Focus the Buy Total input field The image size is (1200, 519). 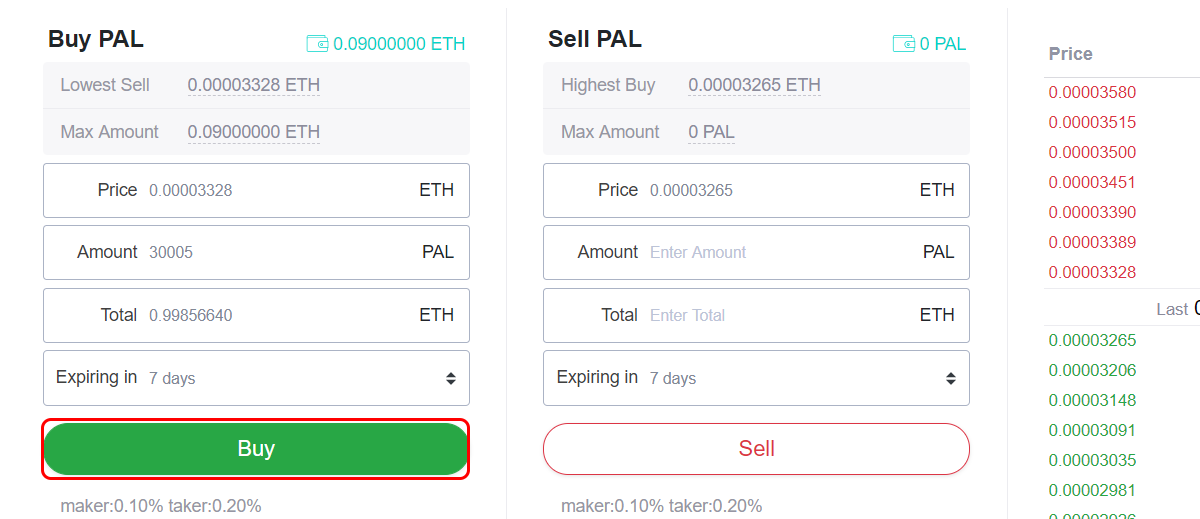click(256, 315)
